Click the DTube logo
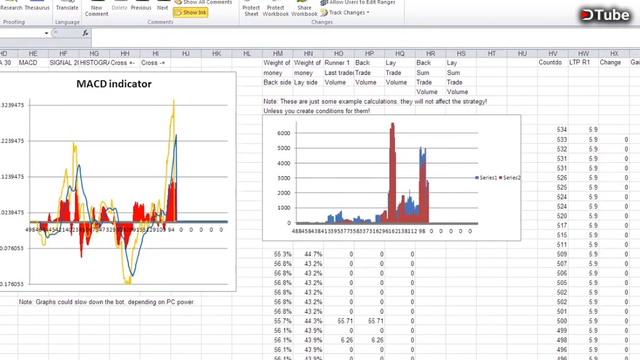 (x=605, y=15)
